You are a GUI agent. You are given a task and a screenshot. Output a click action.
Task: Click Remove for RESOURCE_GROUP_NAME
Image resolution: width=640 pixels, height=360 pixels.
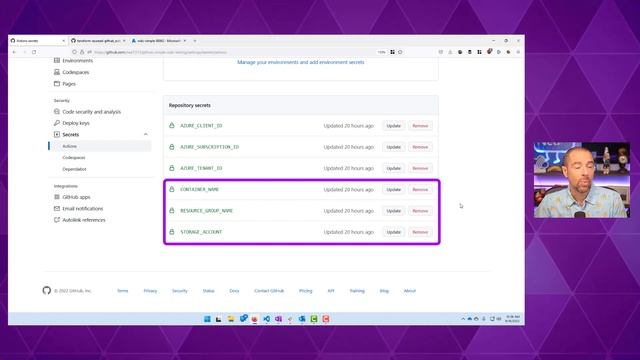420,211
